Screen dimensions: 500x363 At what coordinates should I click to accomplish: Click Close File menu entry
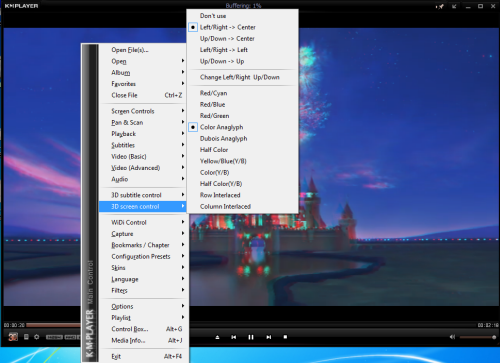143,95
